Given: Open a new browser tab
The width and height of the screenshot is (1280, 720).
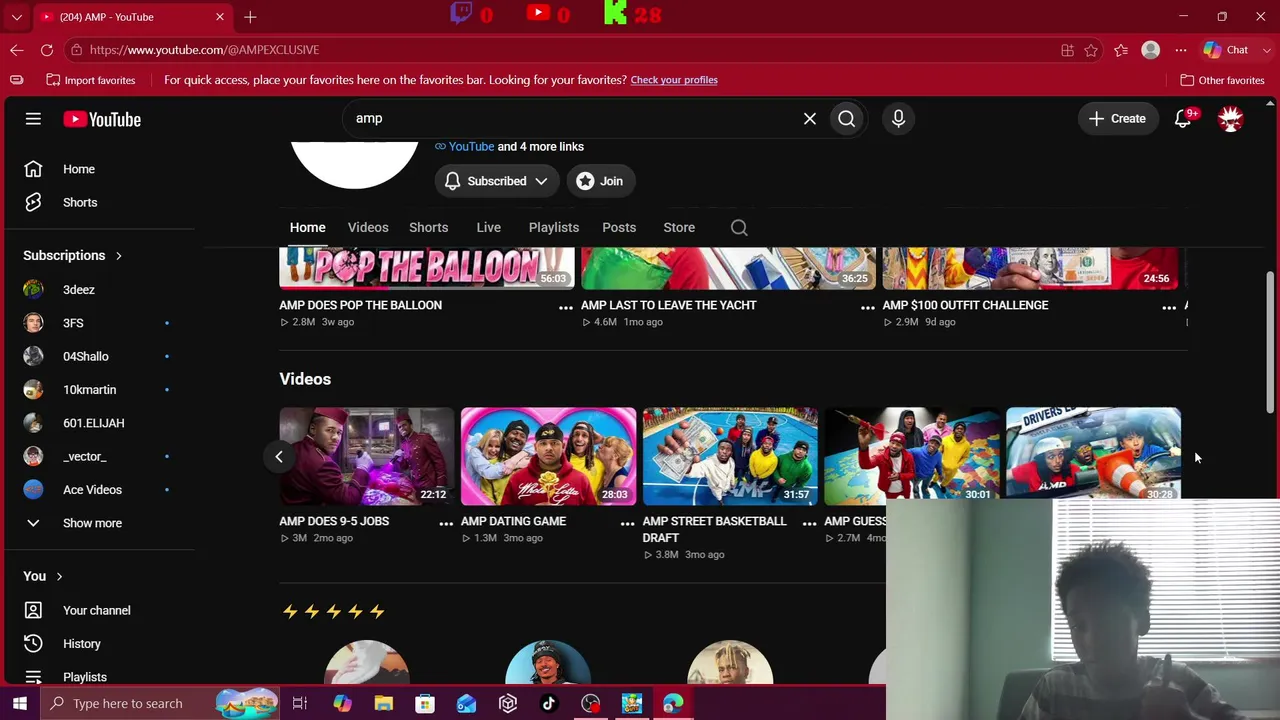Looking at the screenshot, I should pyautogui.click(x=250, y=17).
